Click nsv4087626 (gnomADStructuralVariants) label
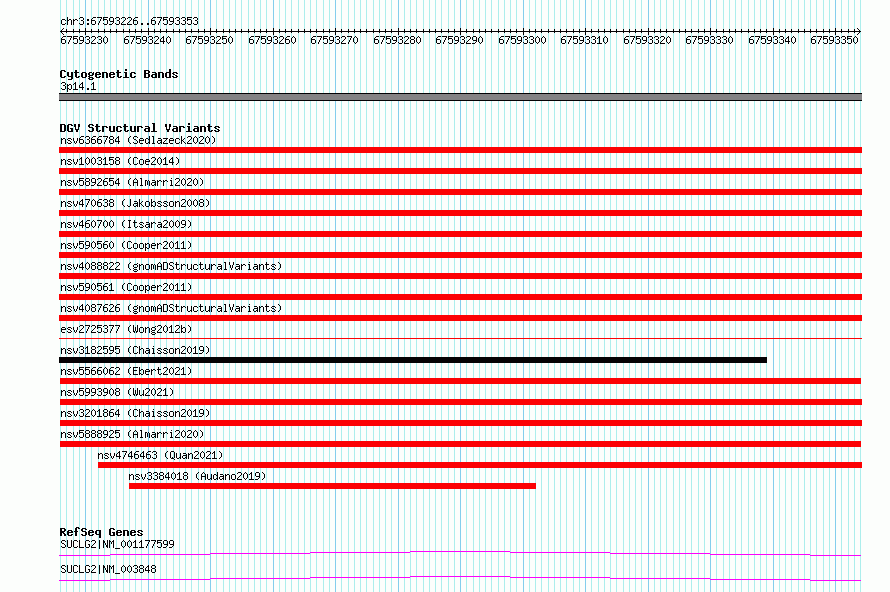The image size is (890, 592). (171, 308)
